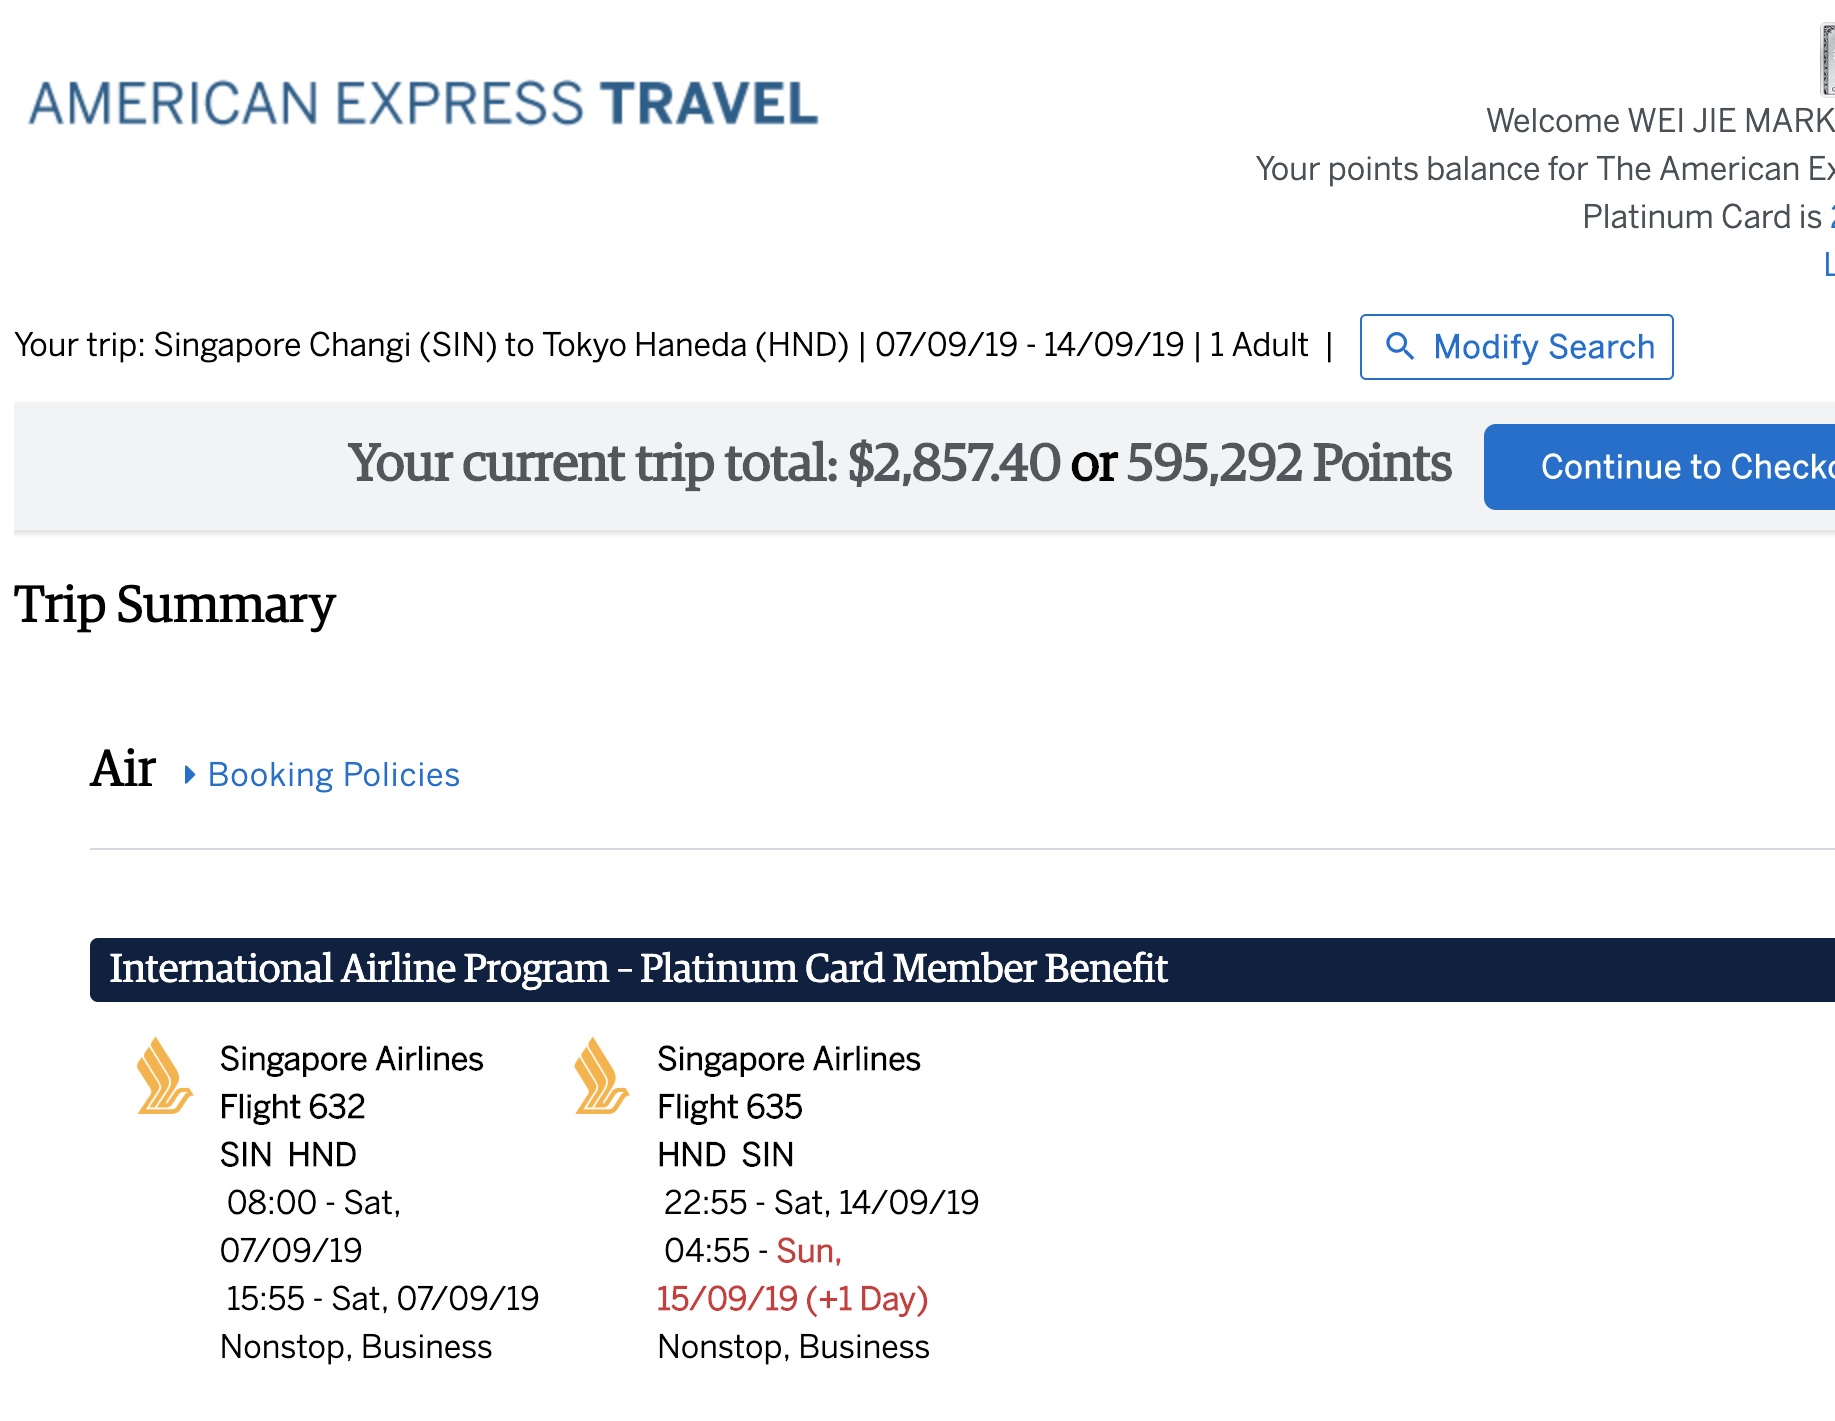The width and height of the screenshot is (1835, 1421).
Task: Select the Flight 635 text
Action: coord(730,1107)
